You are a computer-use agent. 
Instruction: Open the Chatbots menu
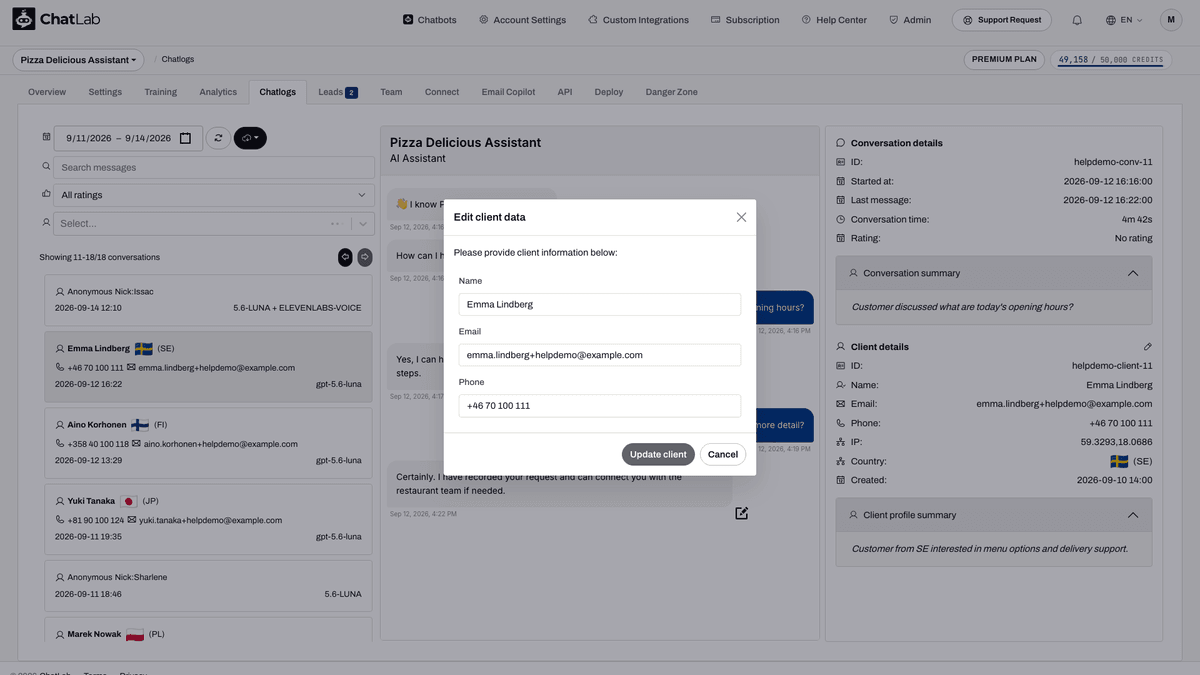(x=430, y=20)
